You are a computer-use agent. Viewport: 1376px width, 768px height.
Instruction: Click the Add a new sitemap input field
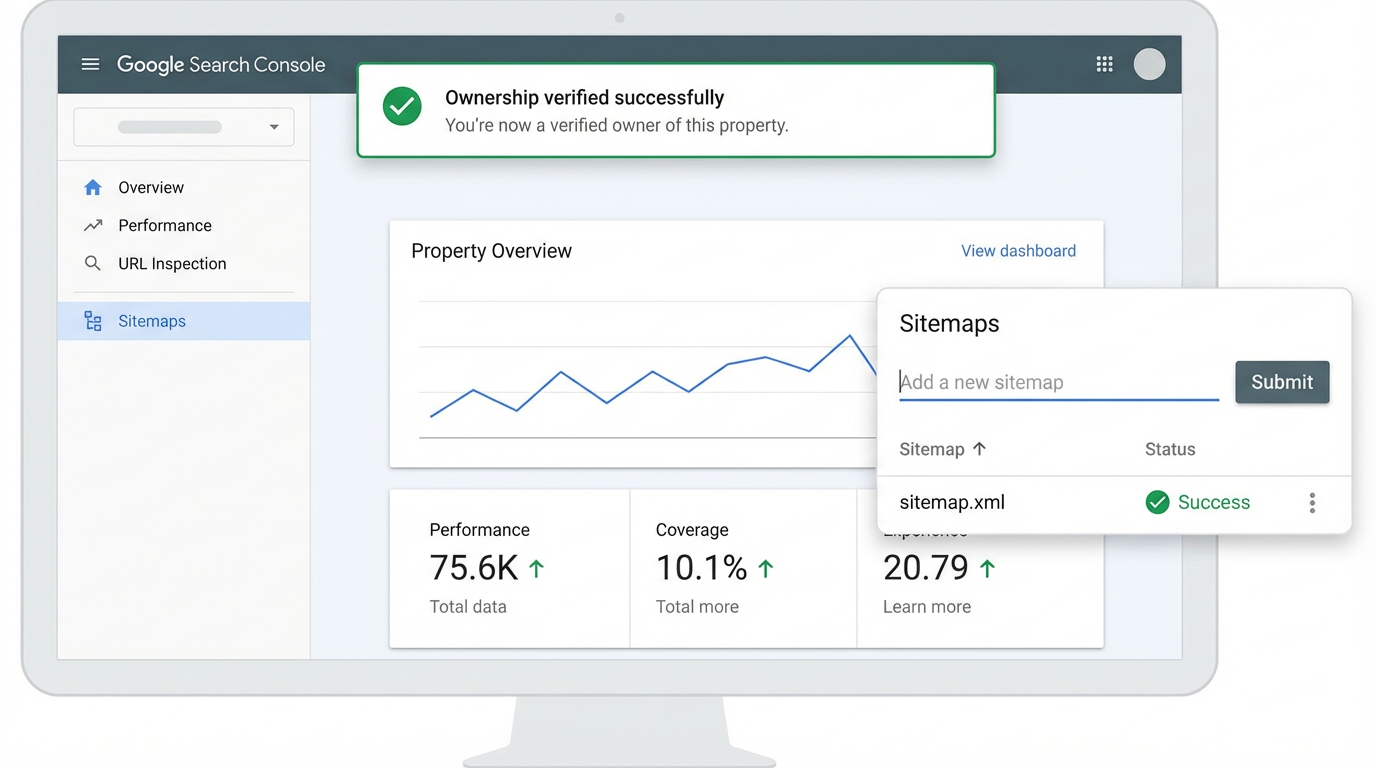(1058, 382)
